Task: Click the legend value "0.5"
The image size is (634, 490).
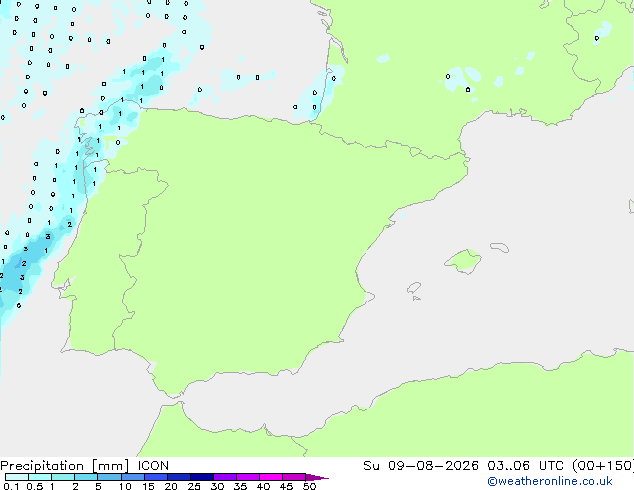Action: point(34,486)
